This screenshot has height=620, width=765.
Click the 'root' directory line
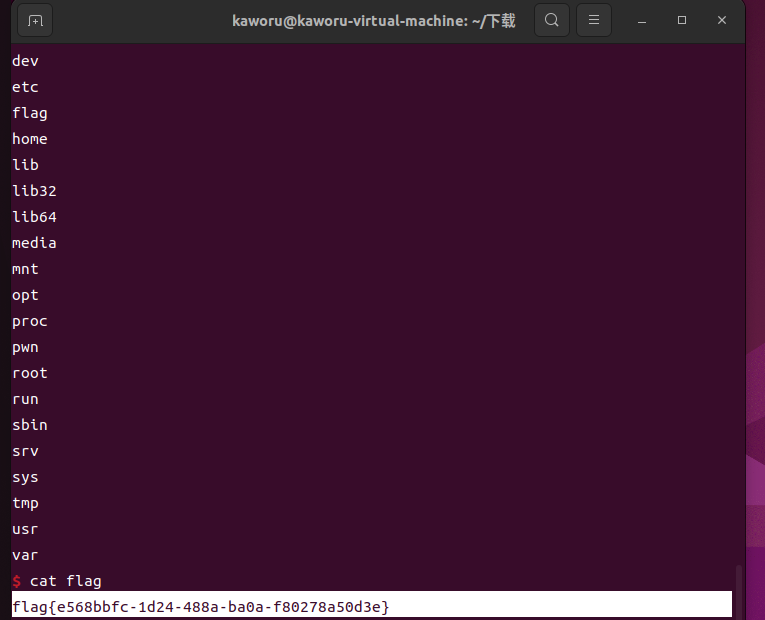tap(30, 373)
